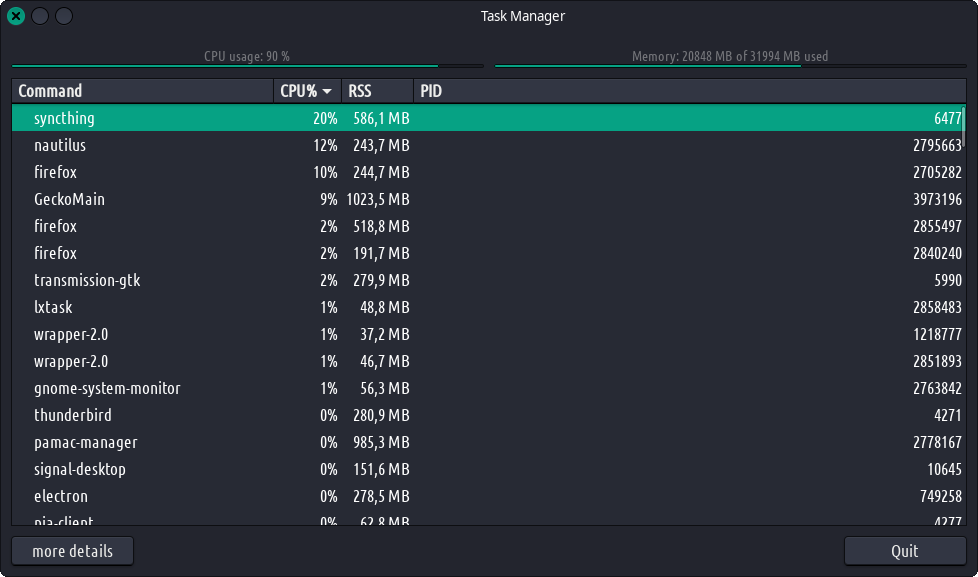The width and height of the screenshot is (978, 577).
Task: Quit the Task Manager
Action: click(904, 551)
